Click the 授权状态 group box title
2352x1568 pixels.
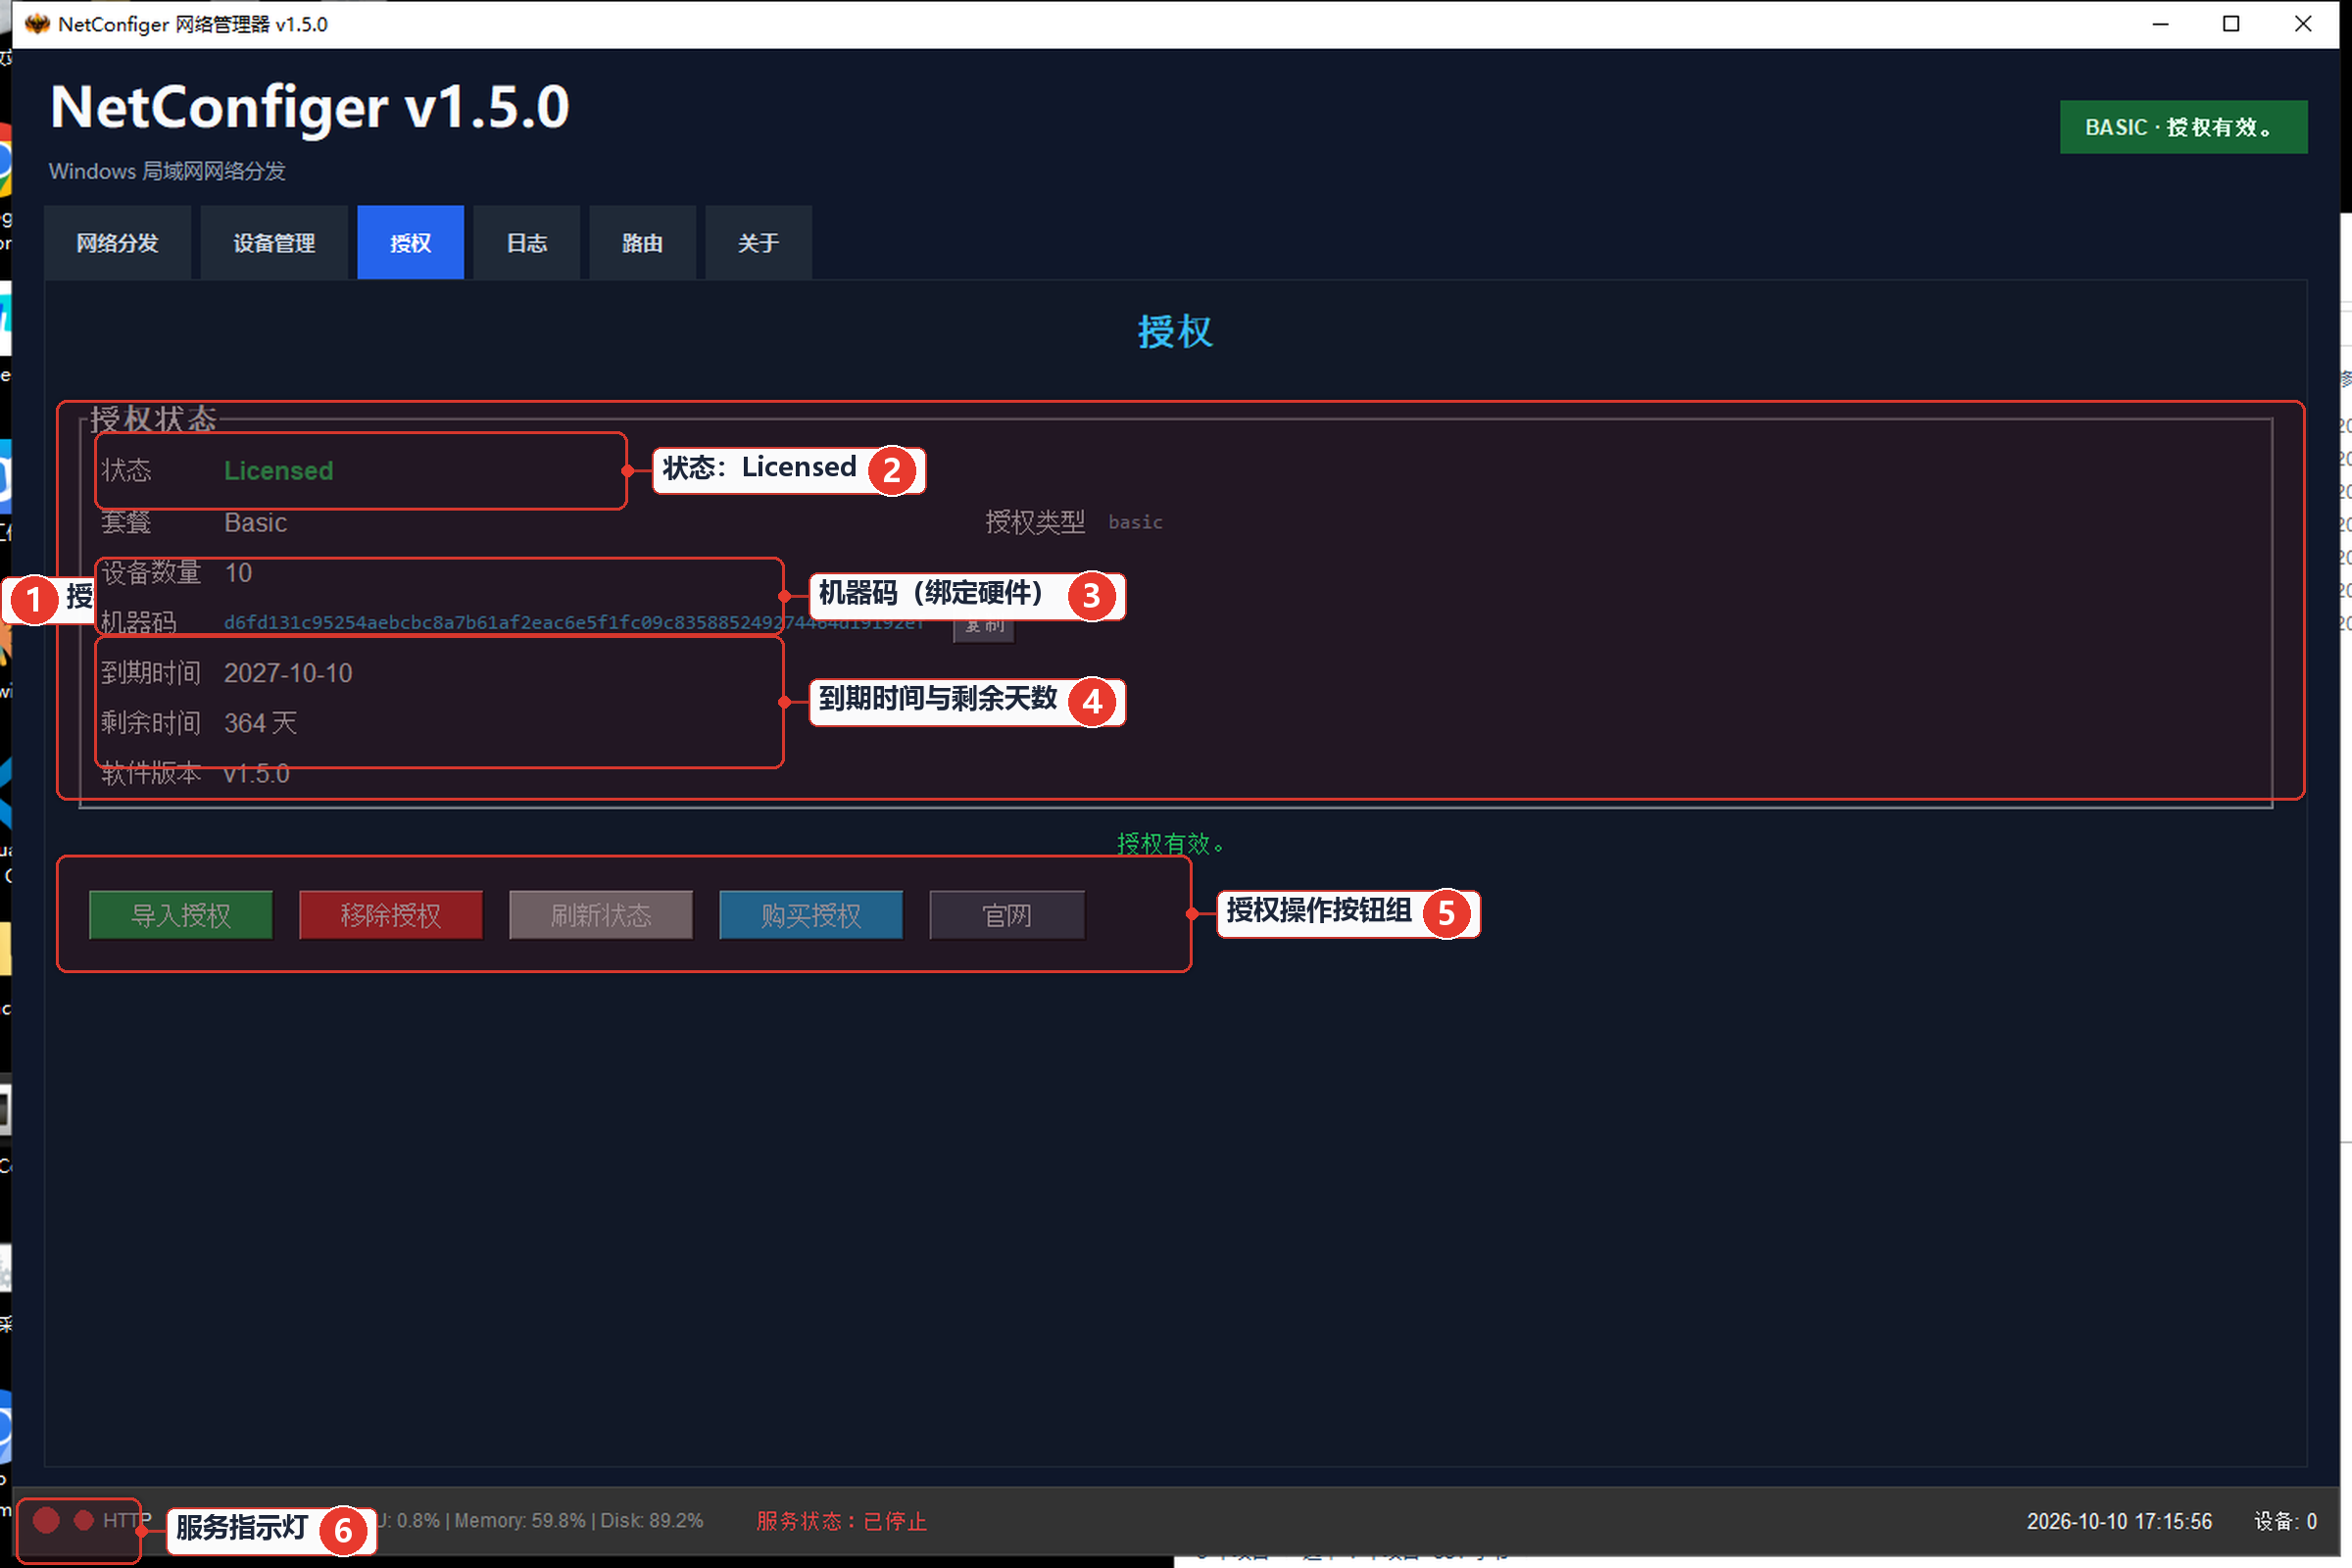[153, 418]
